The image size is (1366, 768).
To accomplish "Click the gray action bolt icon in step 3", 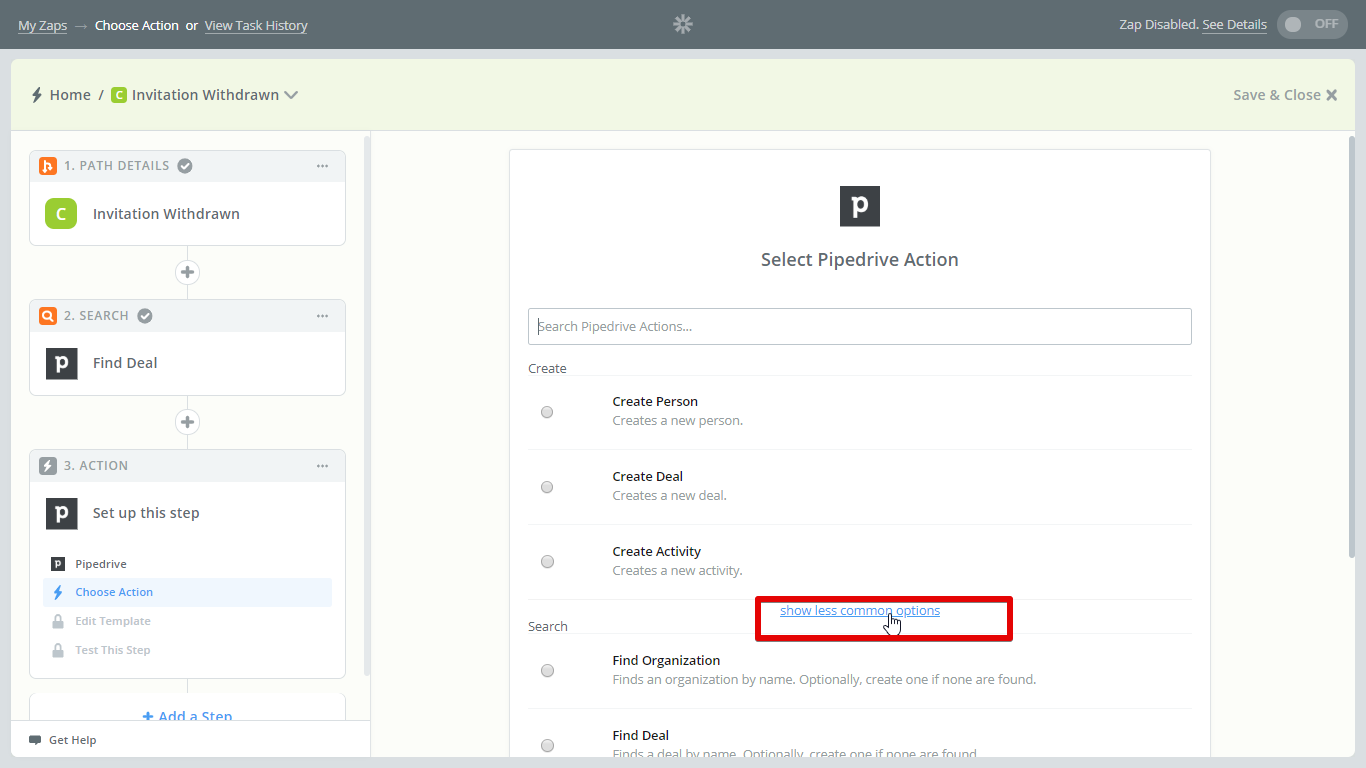I will [x=48, y=466].
